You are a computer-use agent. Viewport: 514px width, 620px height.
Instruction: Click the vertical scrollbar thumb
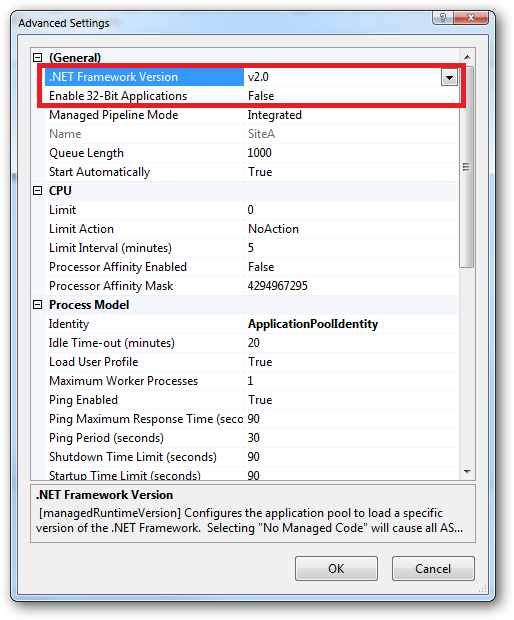467,167
